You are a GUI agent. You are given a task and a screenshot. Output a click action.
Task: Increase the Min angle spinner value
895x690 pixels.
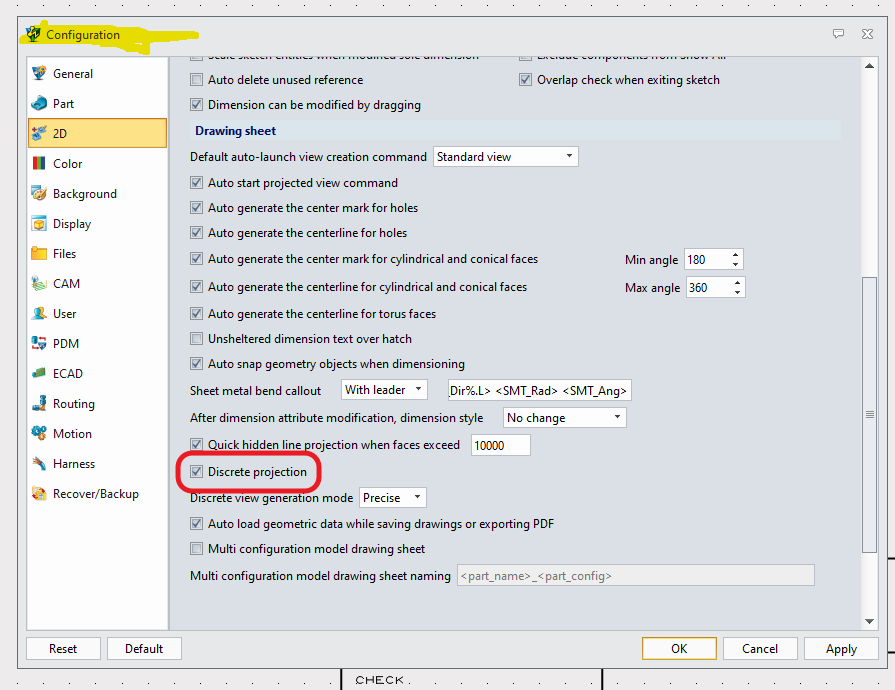pyautogui.click(x=736, y=255)
